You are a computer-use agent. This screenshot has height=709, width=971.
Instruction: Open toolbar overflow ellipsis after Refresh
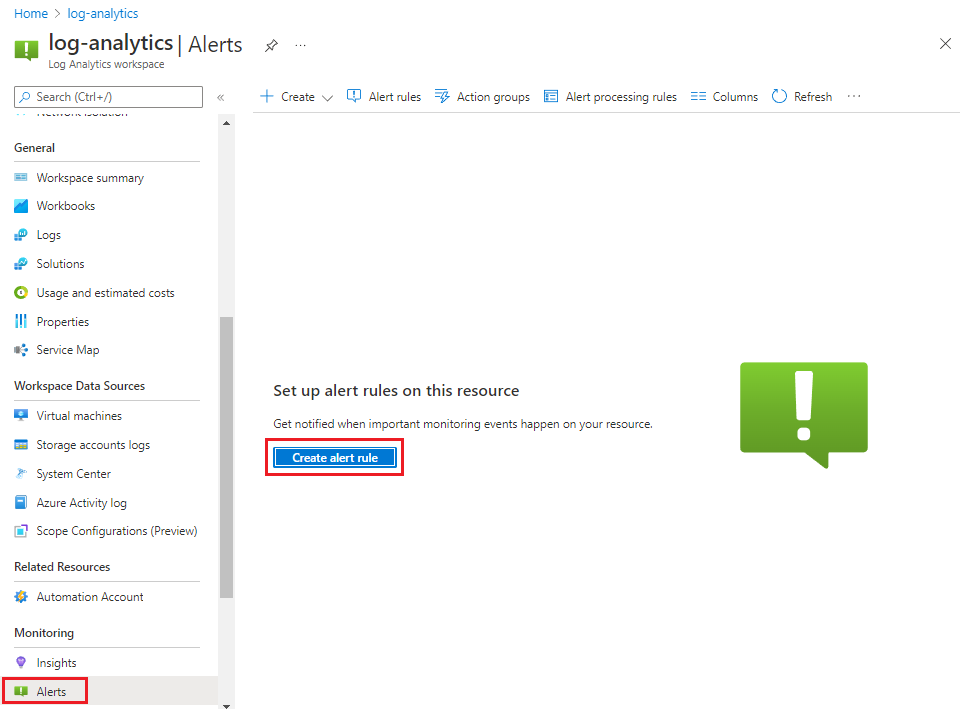(x=854, y=96)
